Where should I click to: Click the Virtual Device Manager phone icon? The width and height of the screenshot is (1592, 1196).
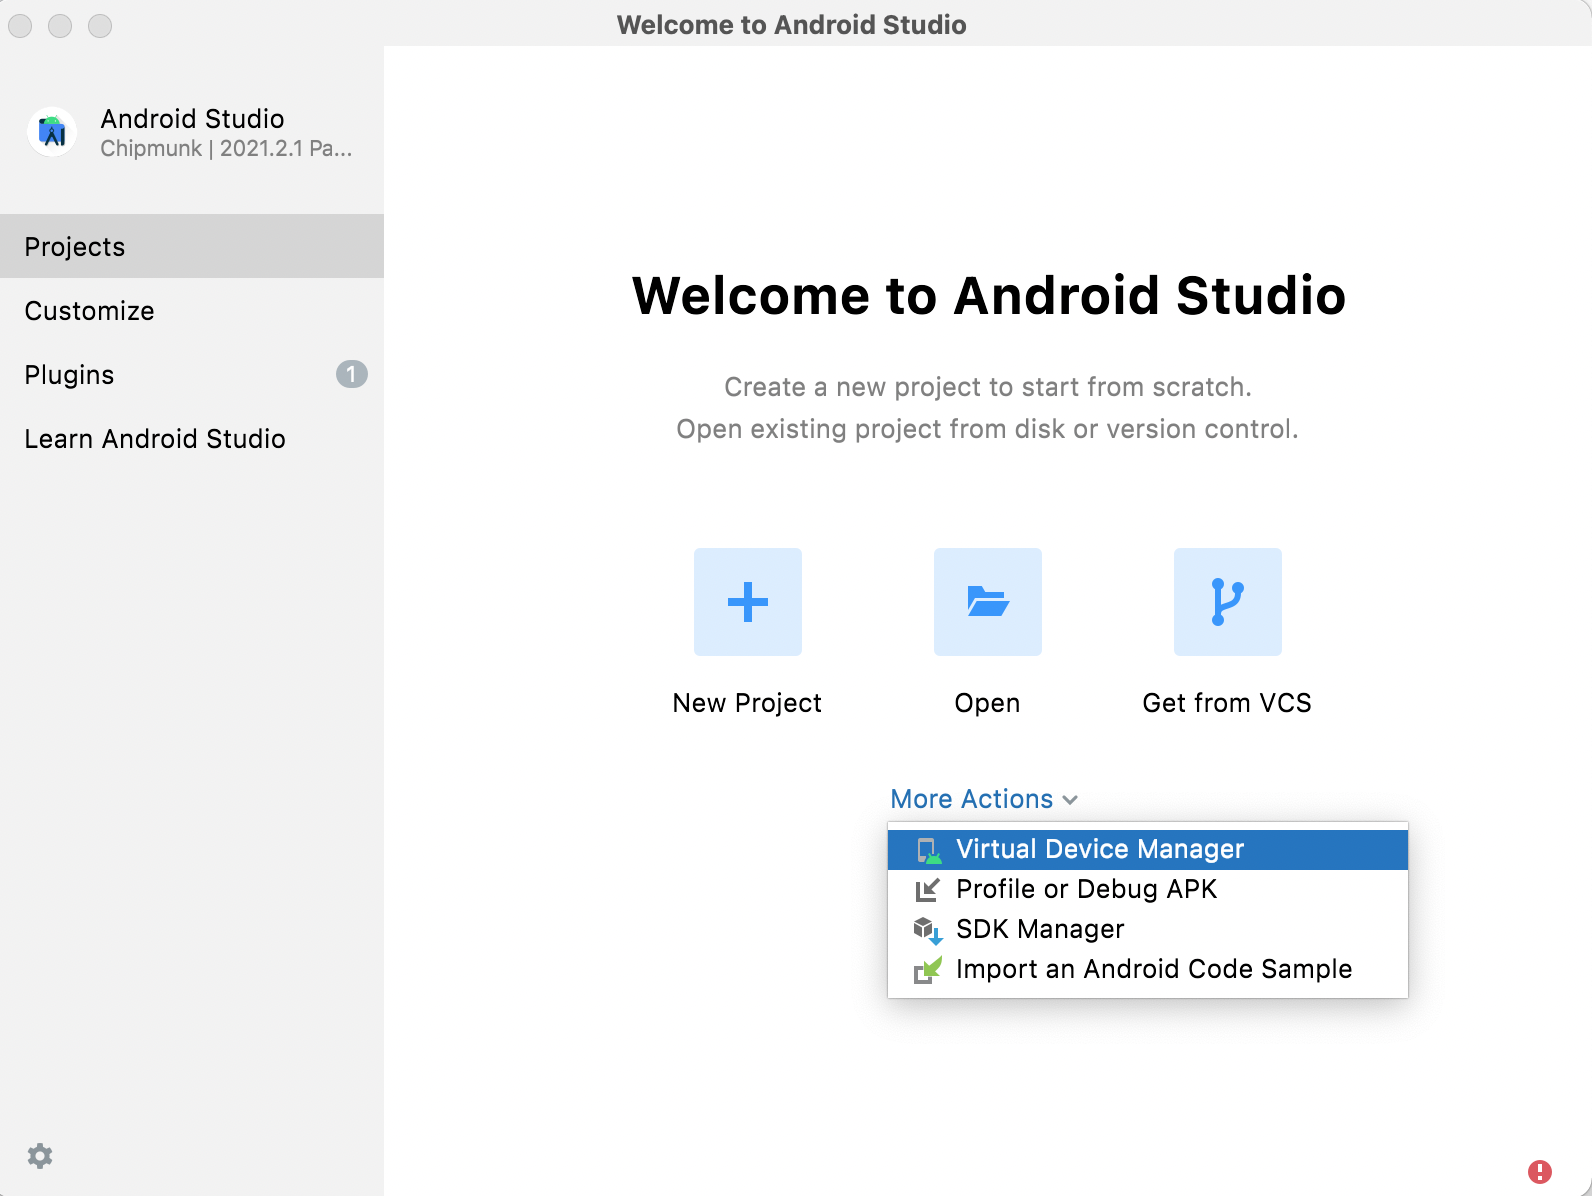pyautogui.click(x=929, y=850)
